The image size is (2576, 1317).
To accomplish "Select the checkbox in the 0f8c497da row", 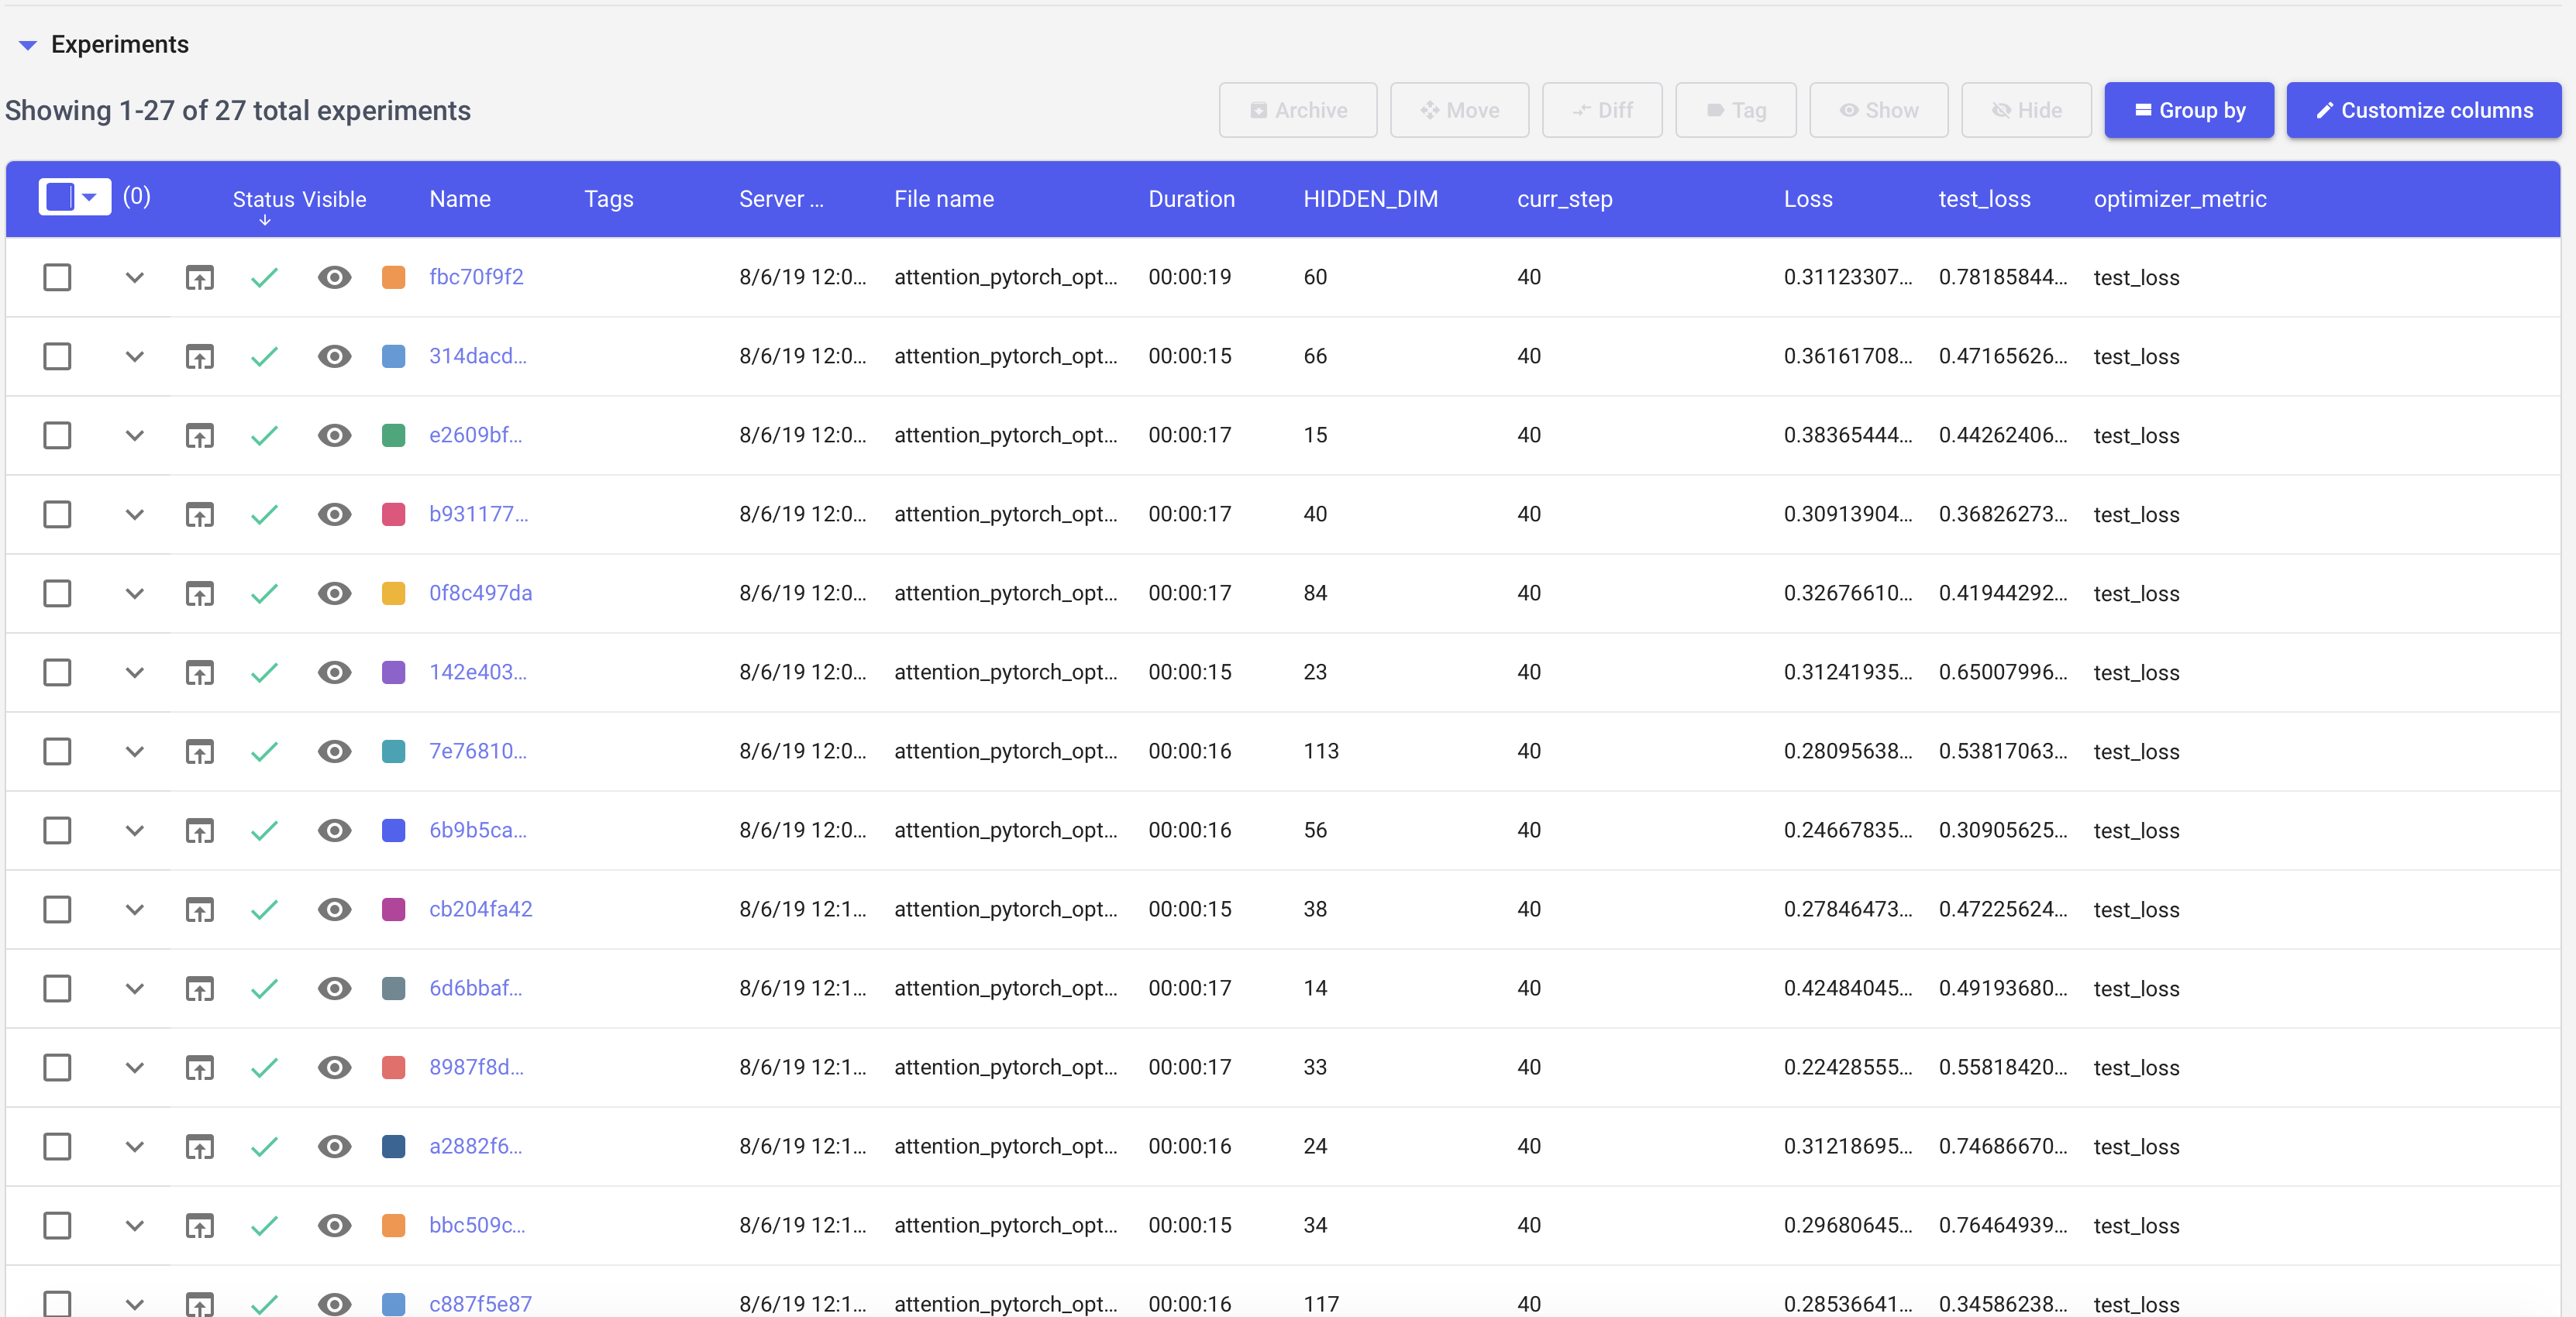I will (57, 593).
